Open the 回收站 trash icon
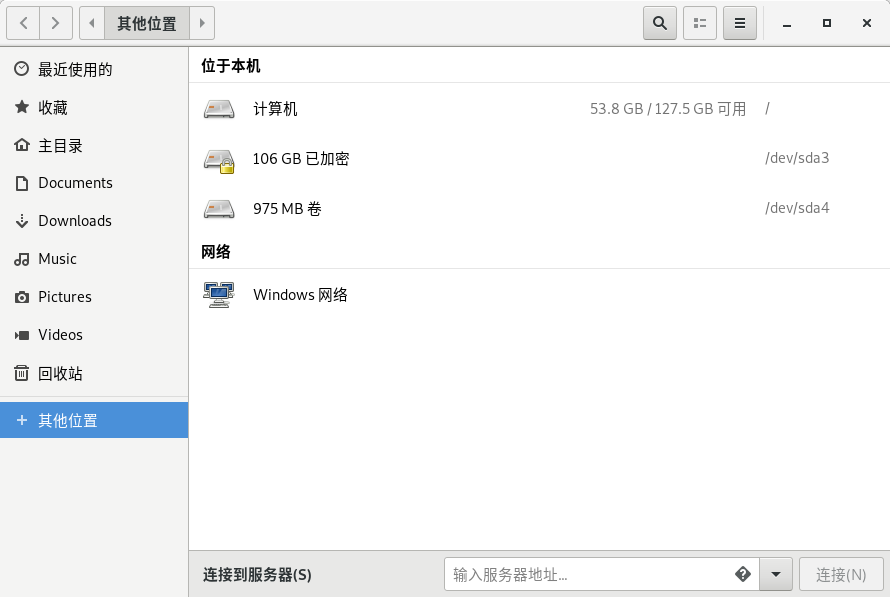 click(x=22, y=373)
